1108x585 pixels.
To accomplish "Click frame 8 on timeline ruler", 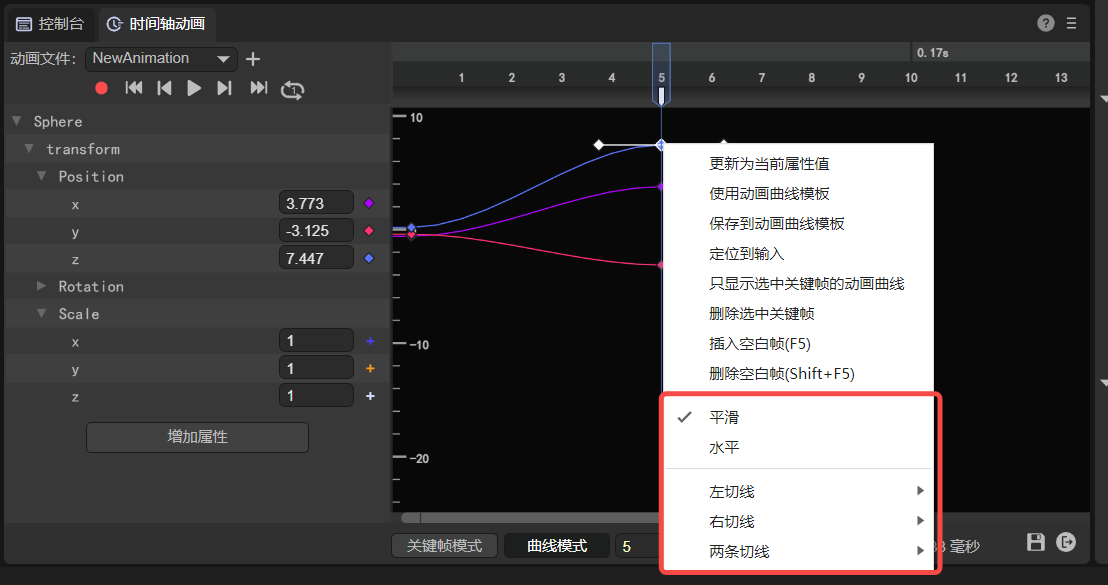I will (x=812, y=78).
